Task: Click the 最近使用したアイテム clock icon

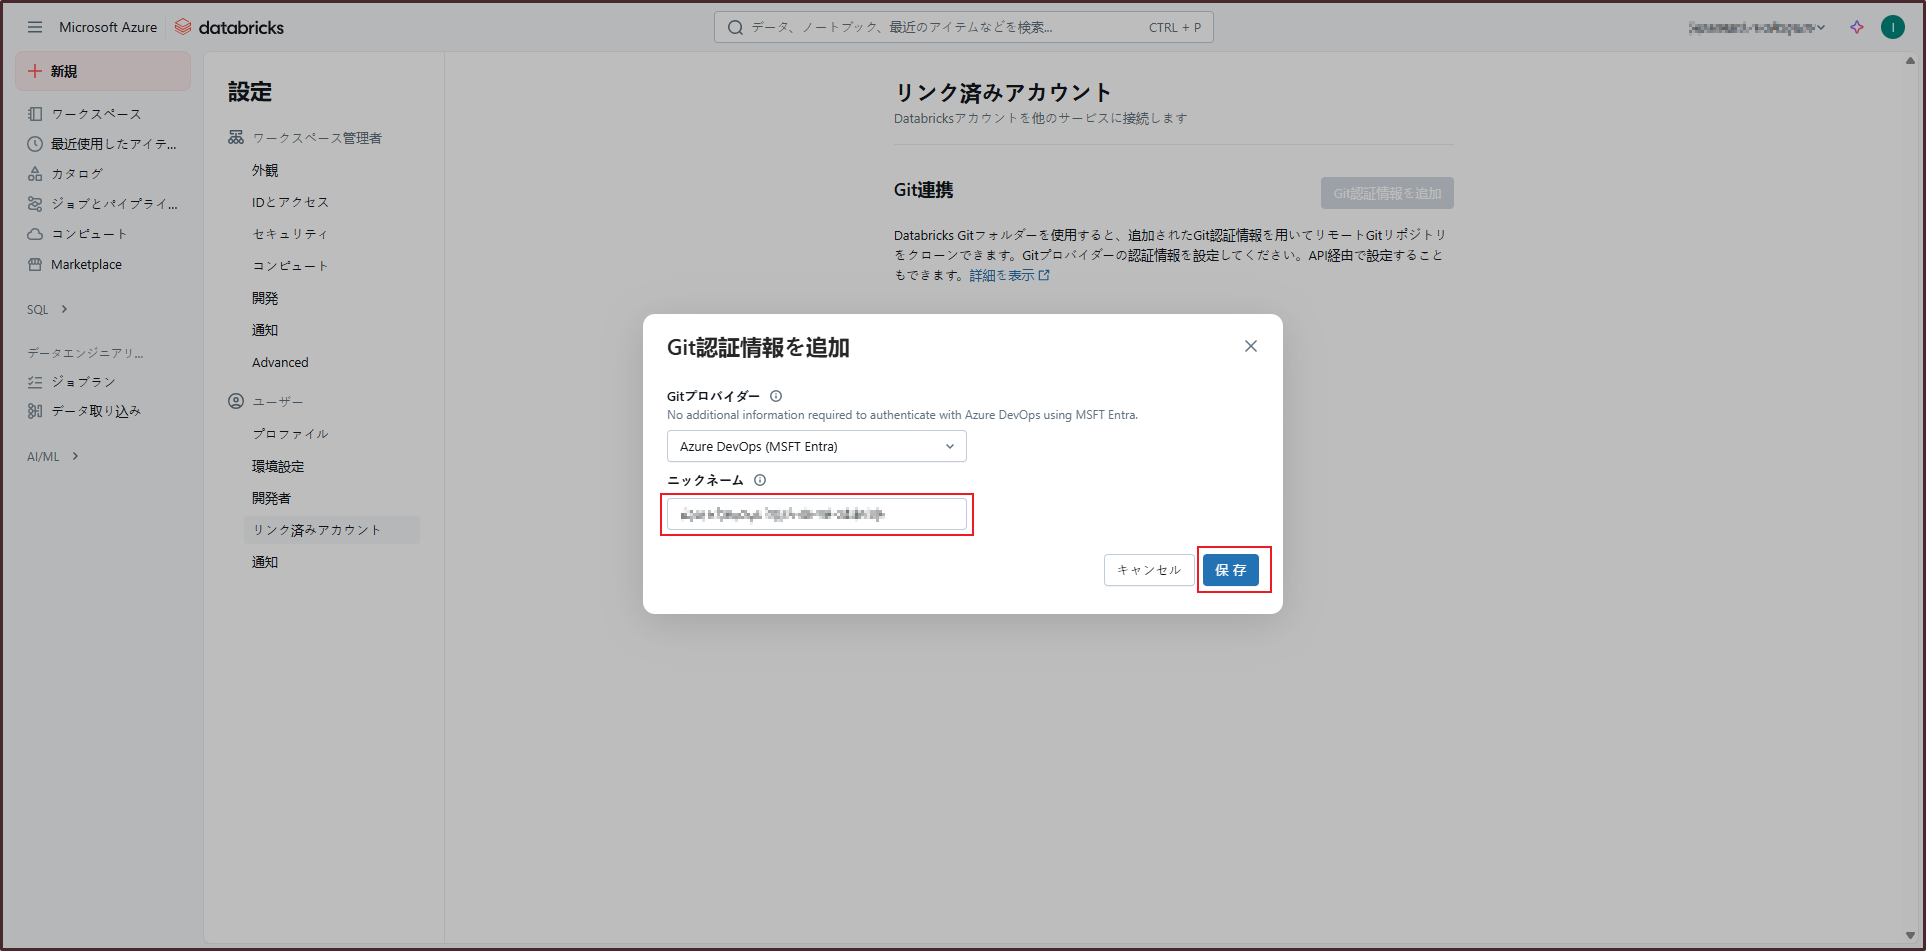Action: [35, 144]
